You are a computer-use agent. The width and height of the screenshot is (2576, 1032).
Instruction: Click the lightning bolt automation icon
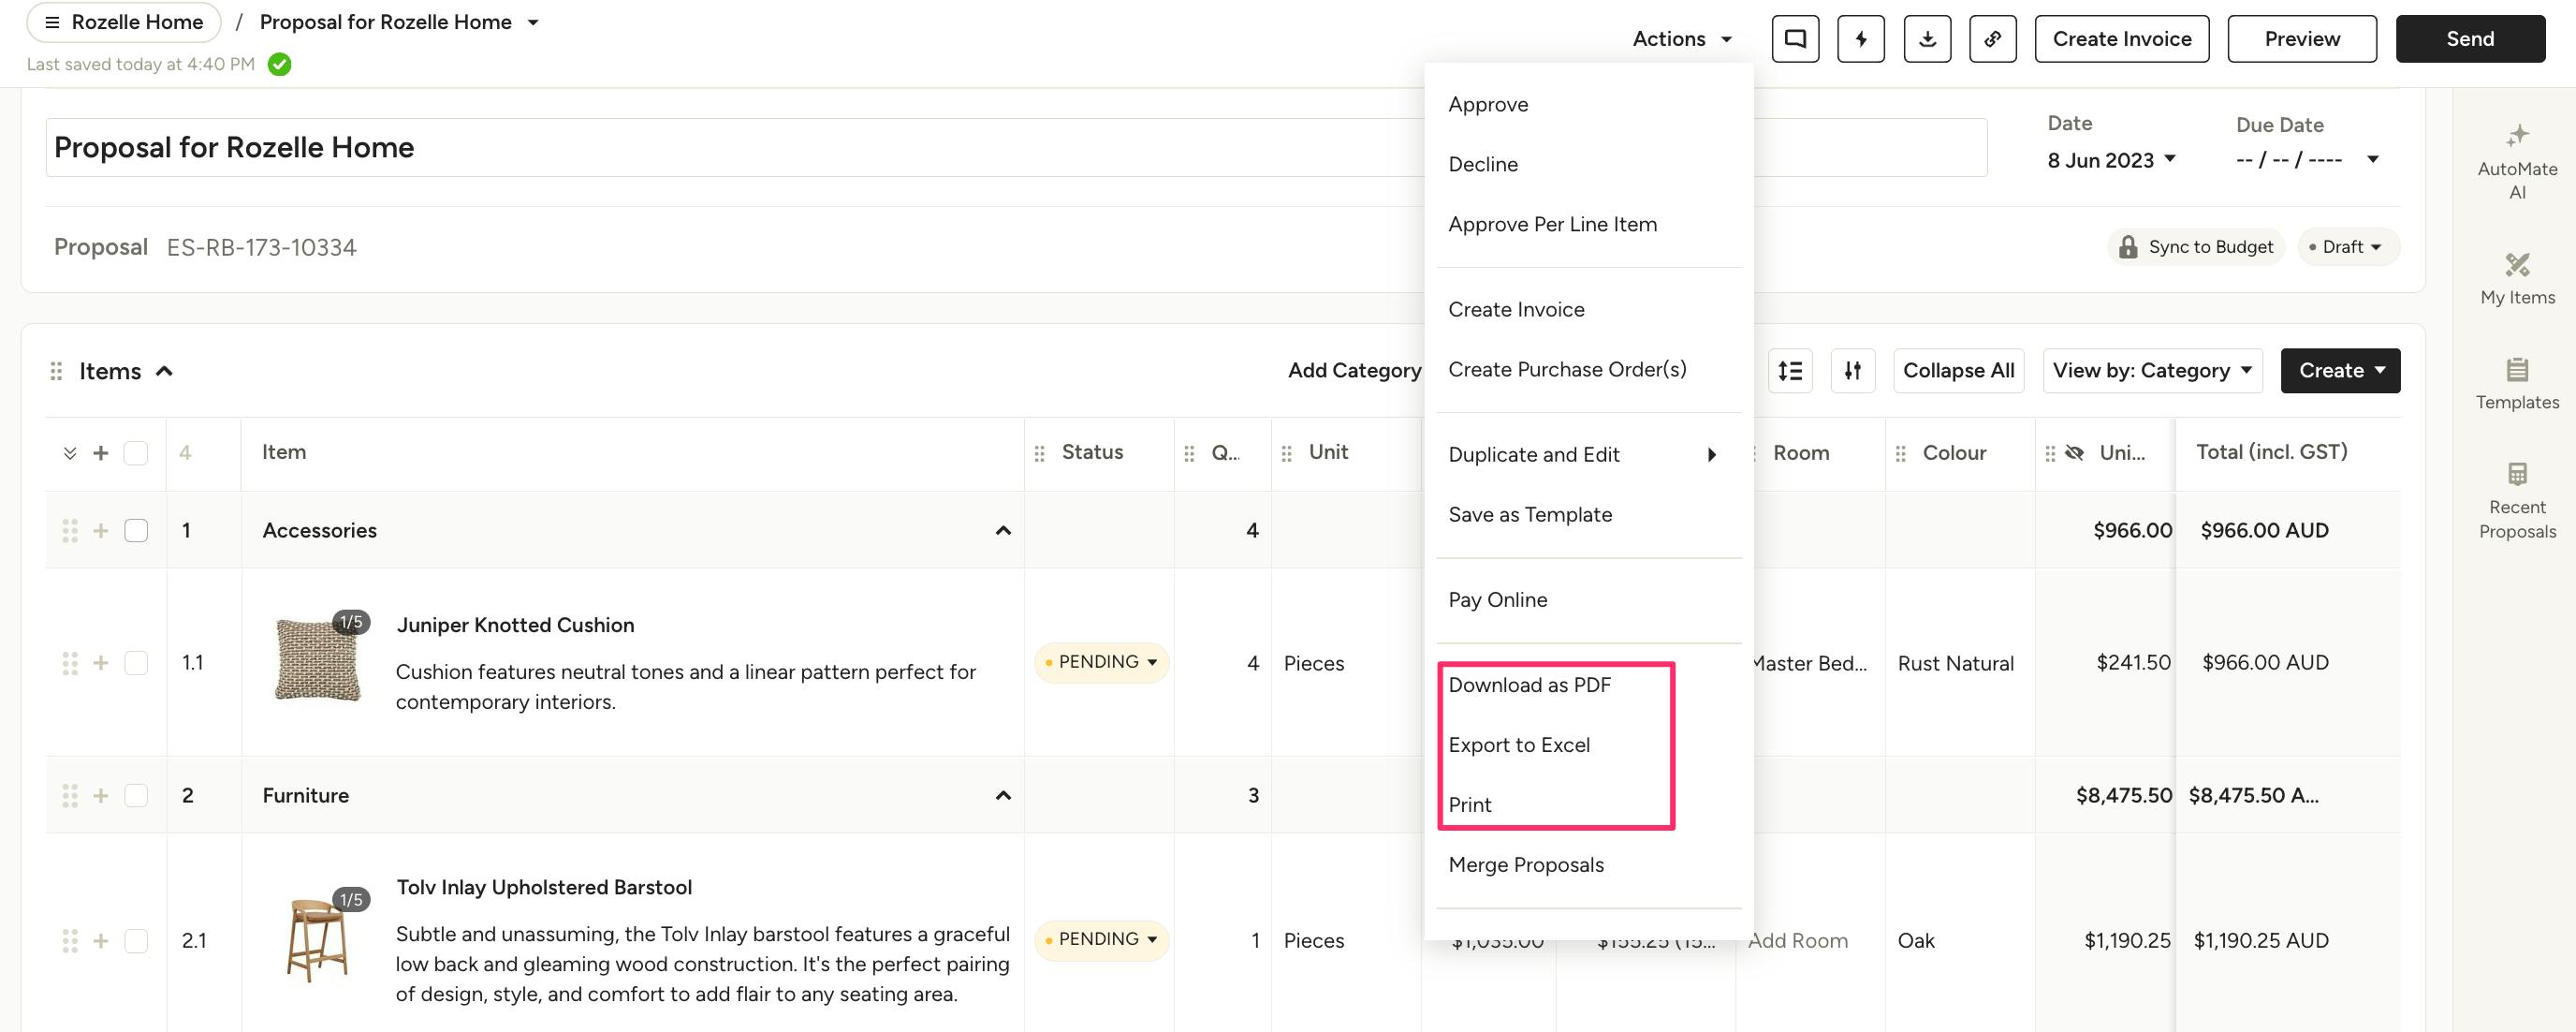coord(1860,39)
